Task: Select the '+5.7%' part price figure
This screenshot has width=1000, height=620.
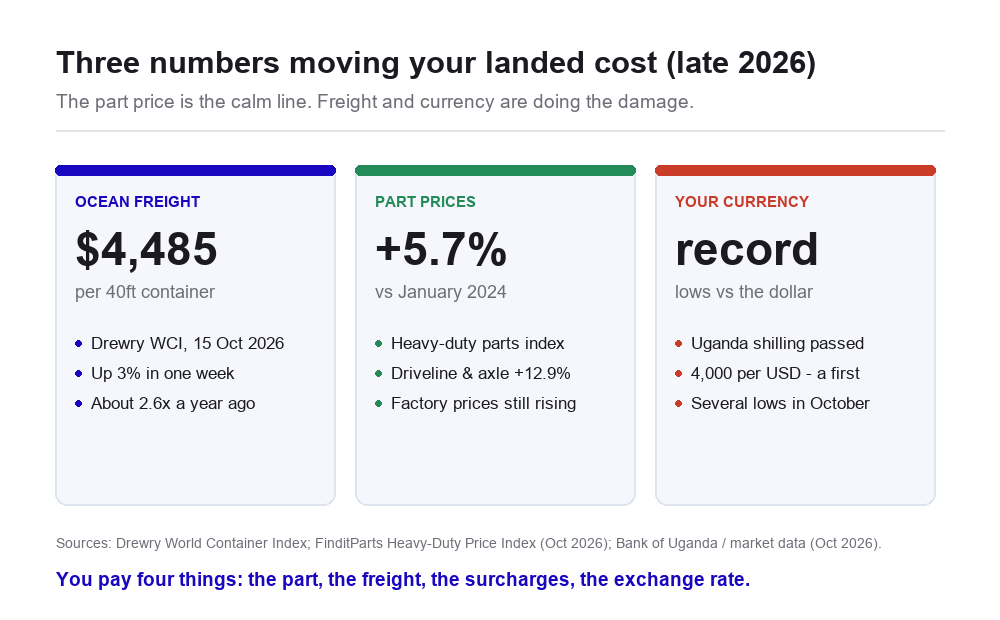Action: click(441, 249)
